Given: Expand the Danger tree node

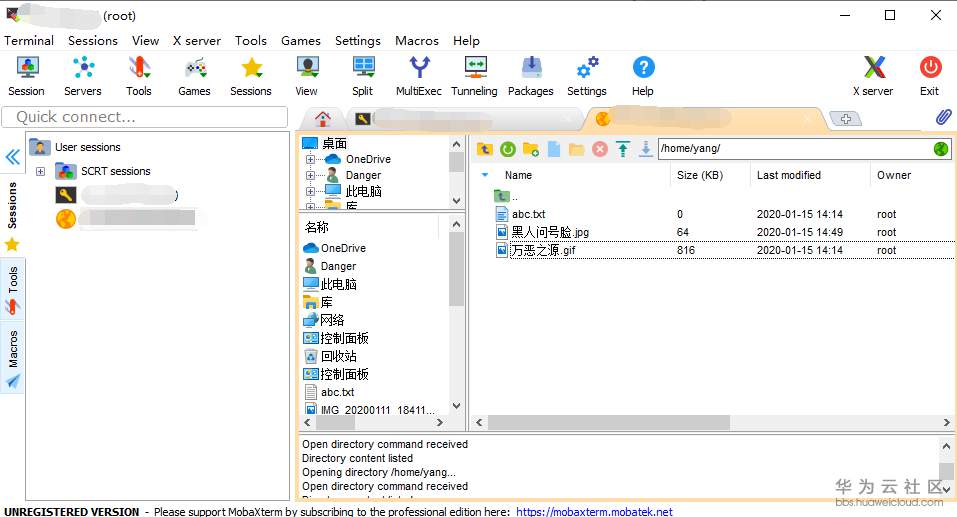Looking at the screenshot, I should (x=310, y=175).
